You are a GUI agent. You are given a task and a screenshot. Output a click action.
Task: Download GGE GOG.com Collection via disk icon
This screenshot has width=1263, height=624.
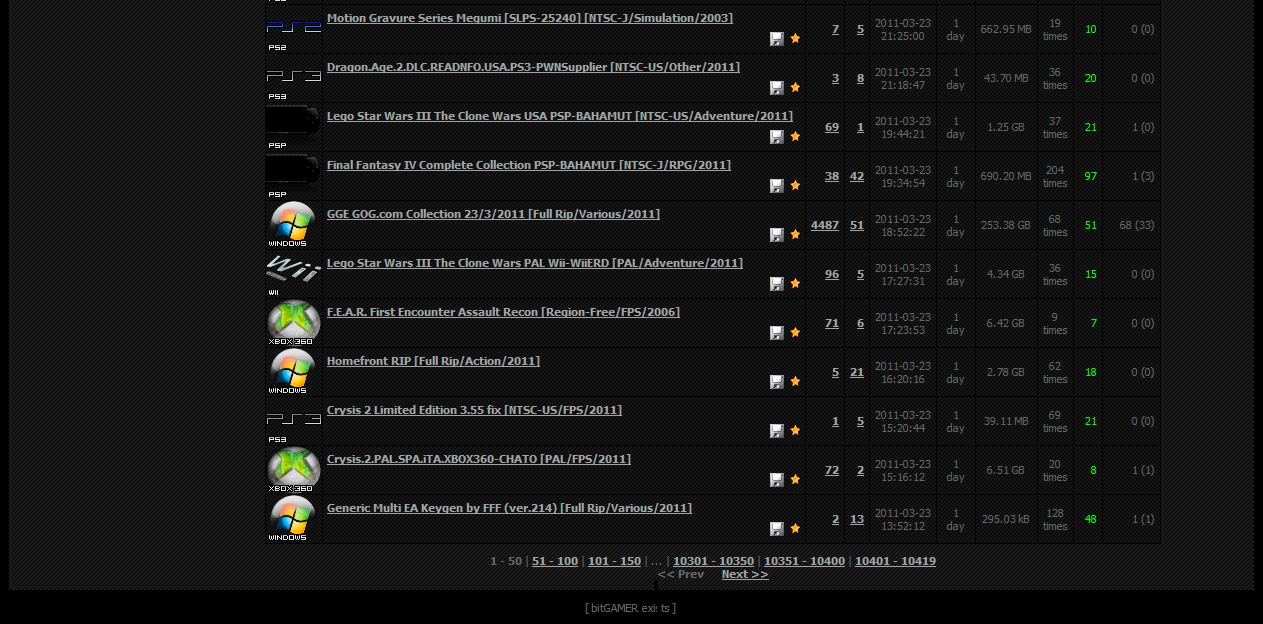[x=777, y=234]
